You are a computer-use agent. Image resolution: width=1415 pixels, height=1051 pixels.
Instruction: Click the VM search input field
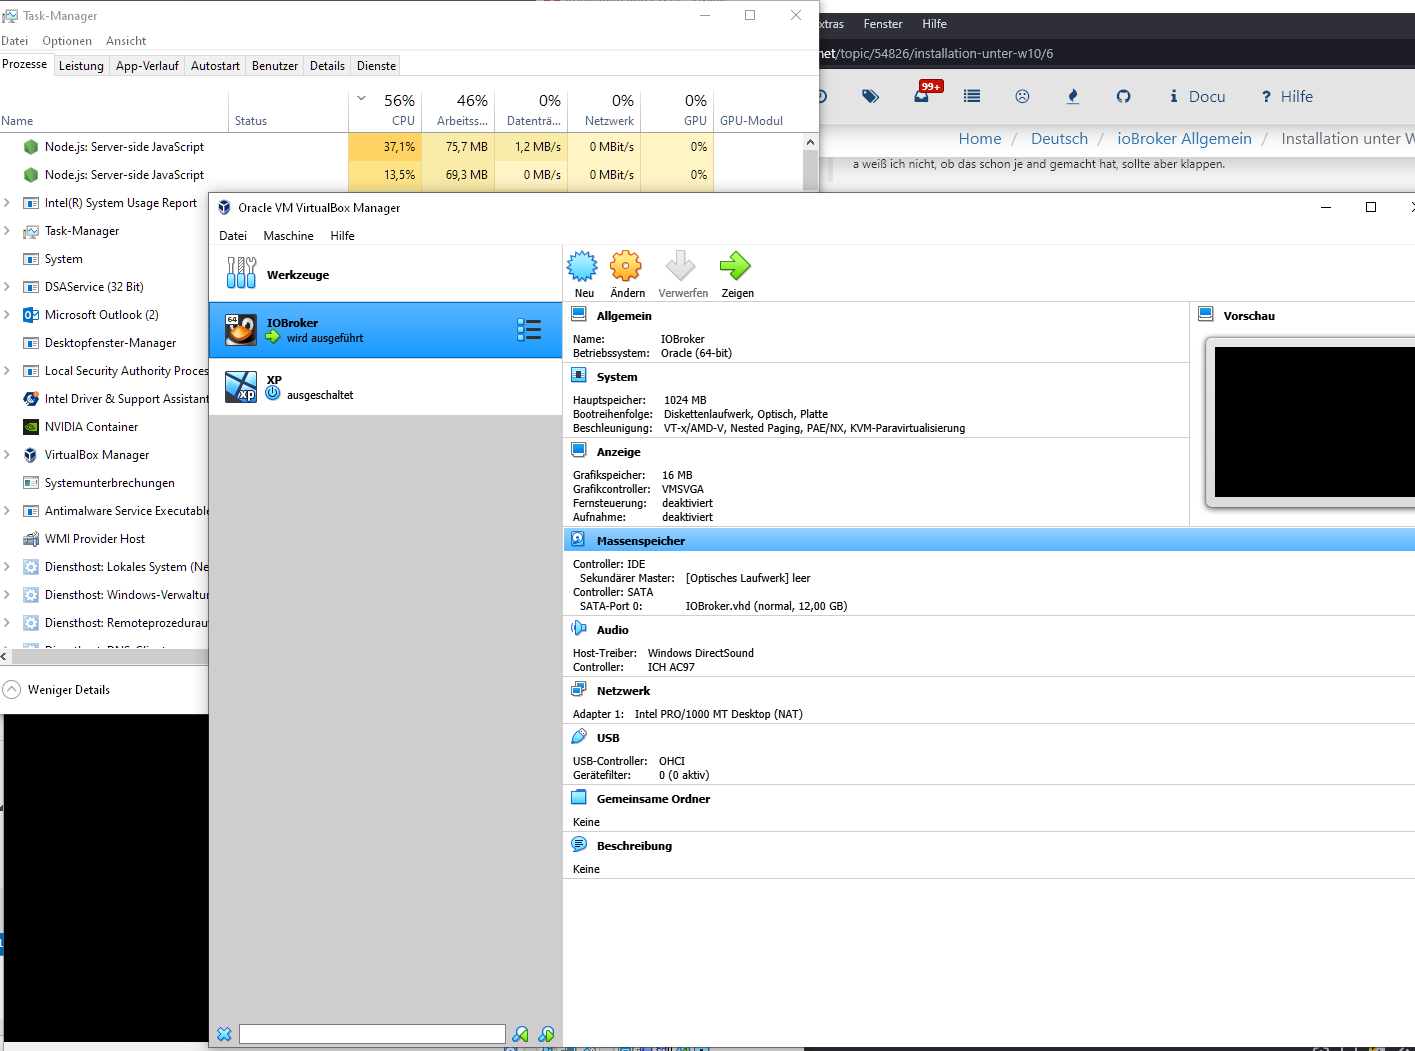coord(372,1034)
